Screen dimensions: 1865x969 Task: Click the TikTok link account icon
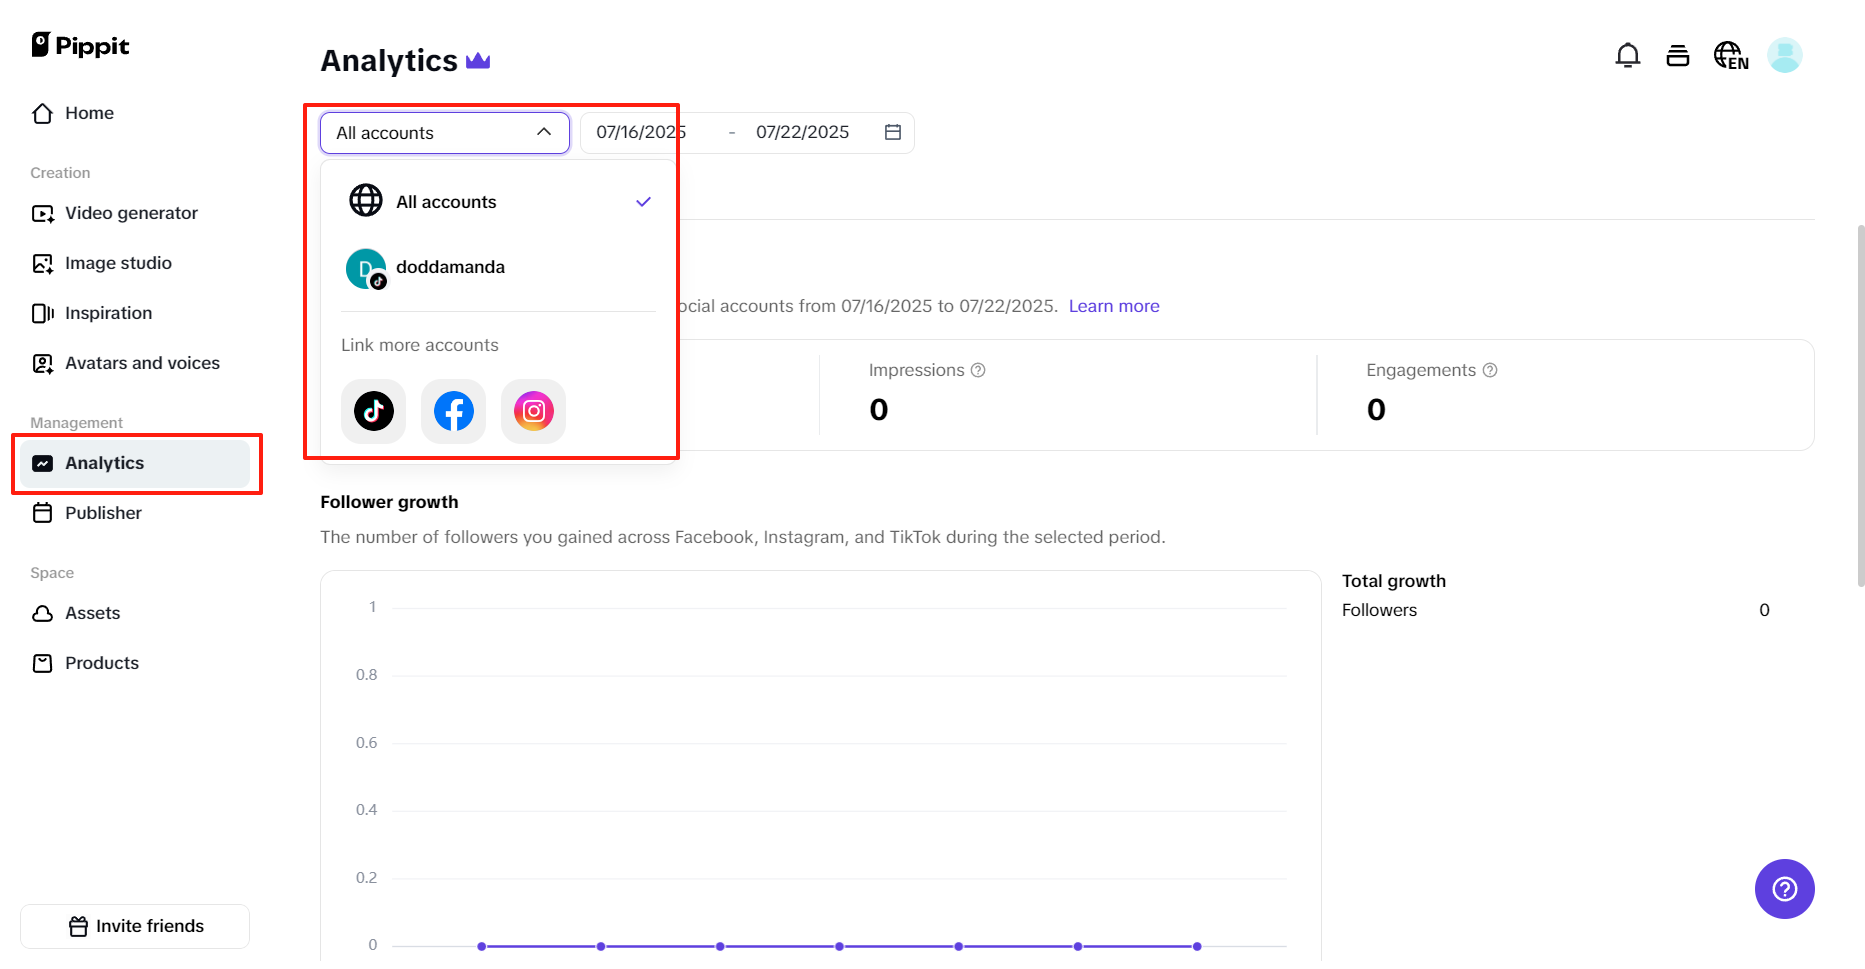pyautogui.click(x=373, y=411)
